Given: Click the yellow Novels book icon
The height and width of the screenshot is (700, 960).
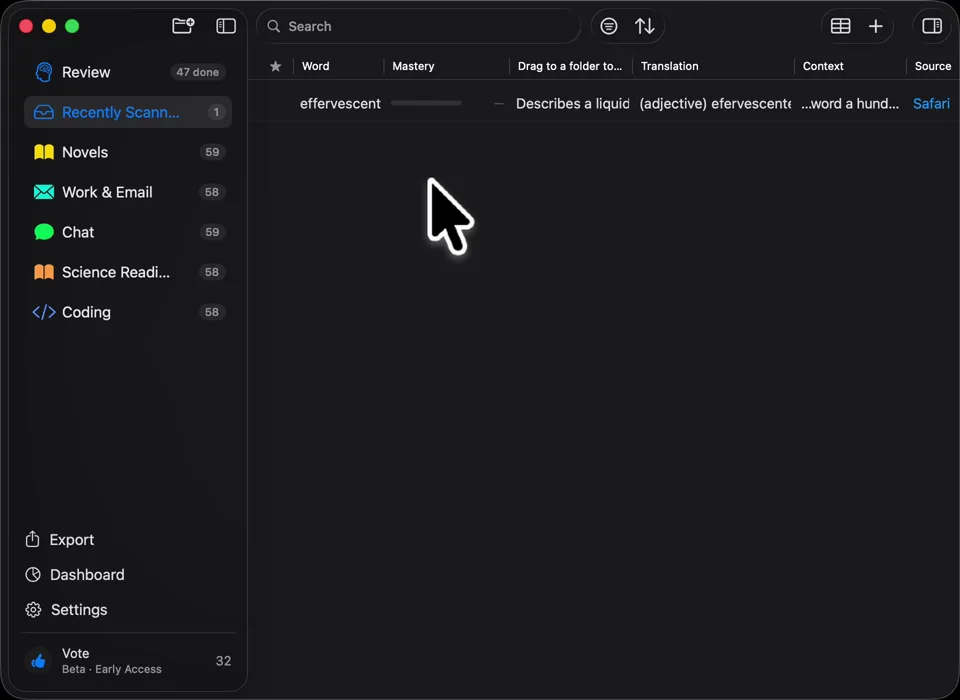Looking at the screenshot, I should [43, 152].
